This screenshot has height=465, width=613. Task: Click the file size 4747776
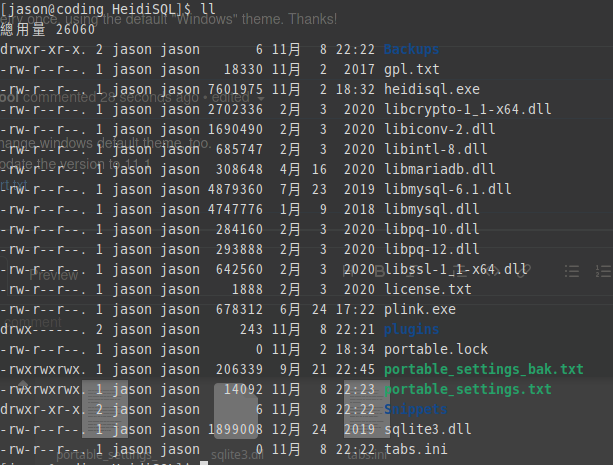(x=235, y=209)
